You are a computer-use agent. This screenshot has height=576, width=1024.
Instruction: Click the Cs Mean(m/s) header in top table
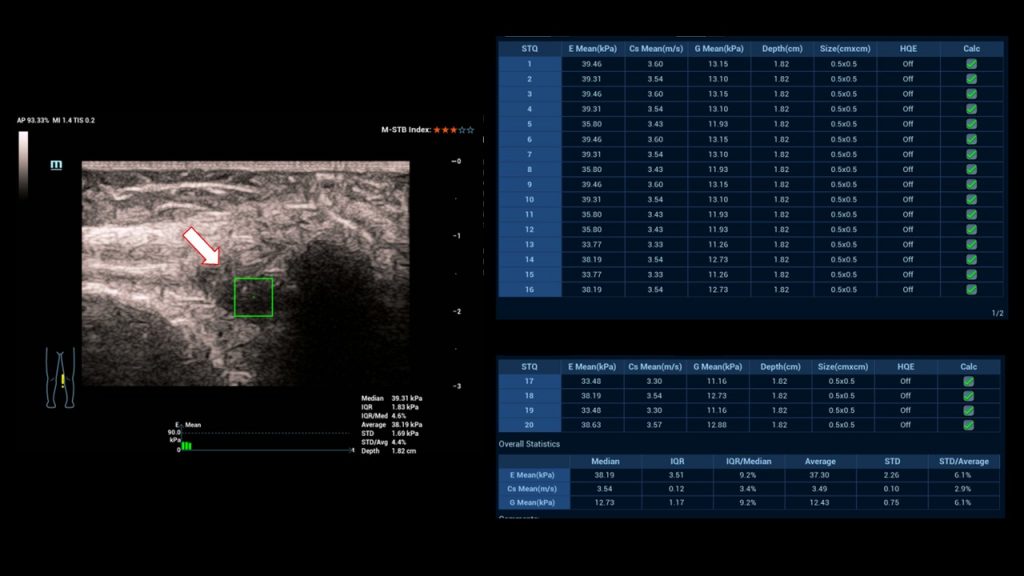(656, 48)
